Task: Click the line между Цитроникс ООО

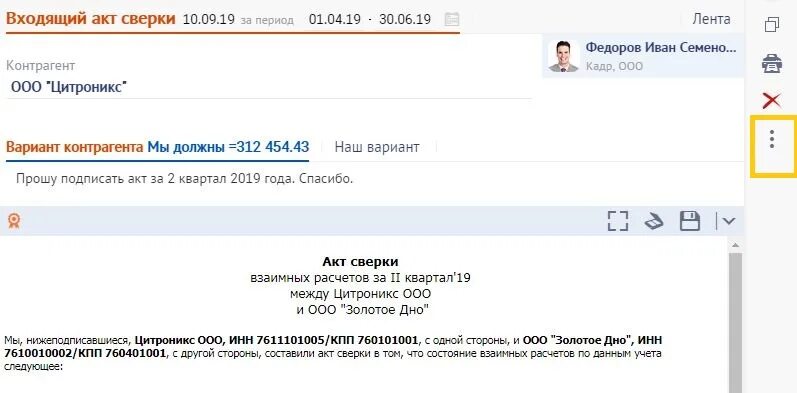Action: point(360,294)
